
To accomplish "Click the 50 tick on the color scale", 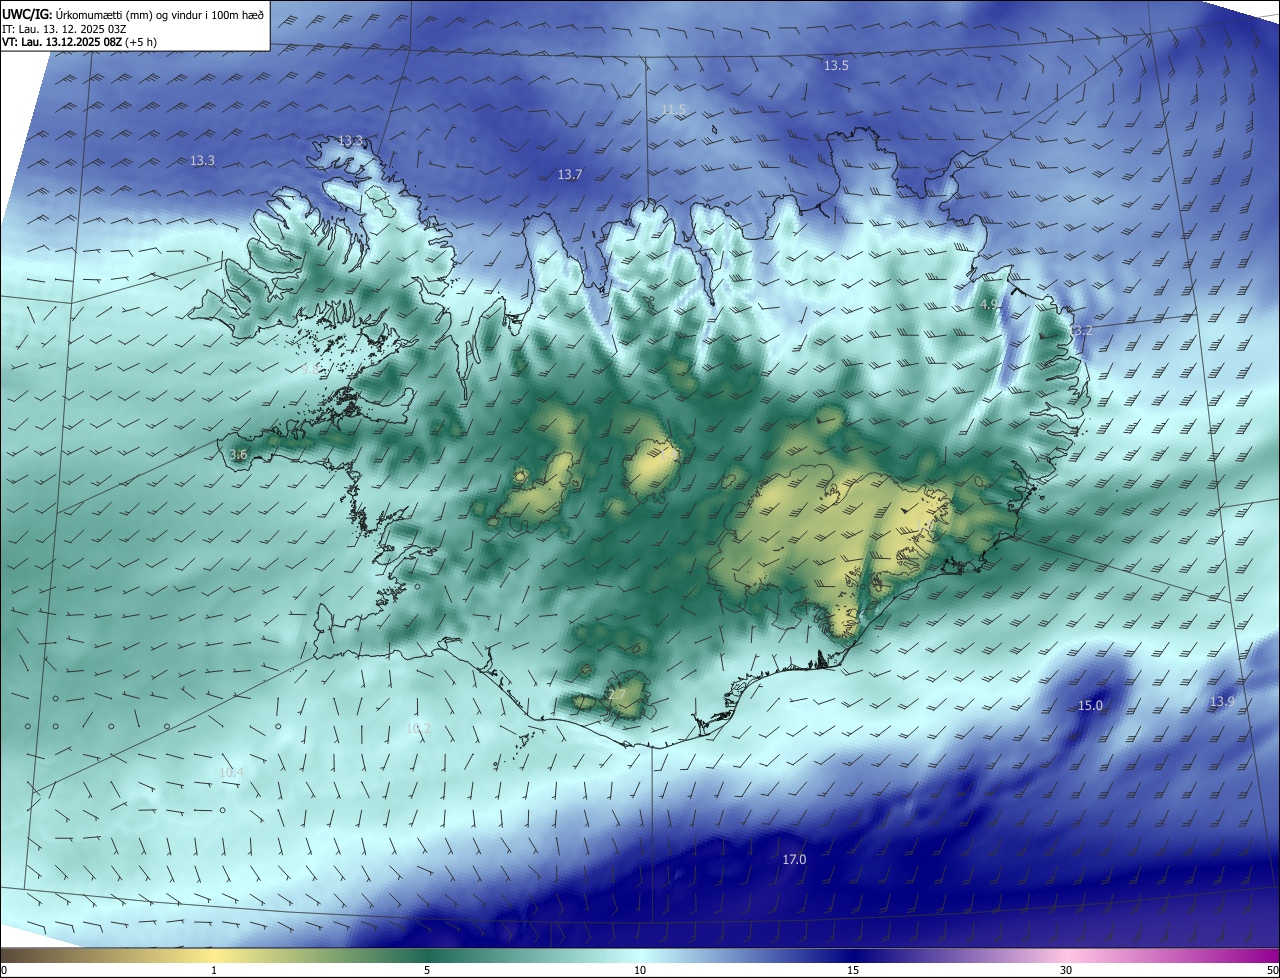I will (1272, 971).
